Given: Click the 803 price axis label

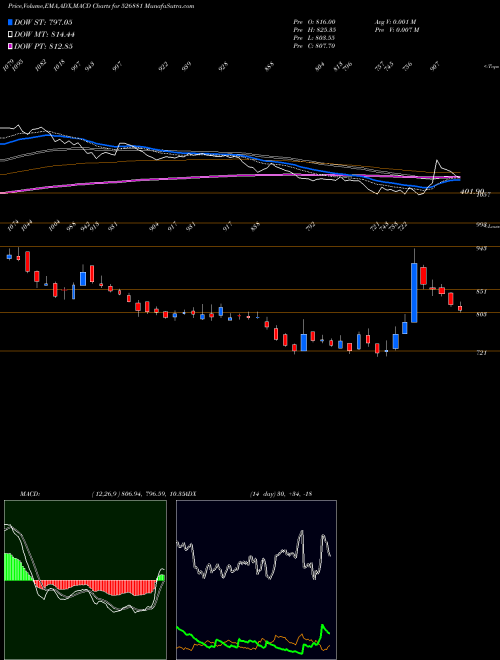Looking at the screenshot, I should [482, 314].
